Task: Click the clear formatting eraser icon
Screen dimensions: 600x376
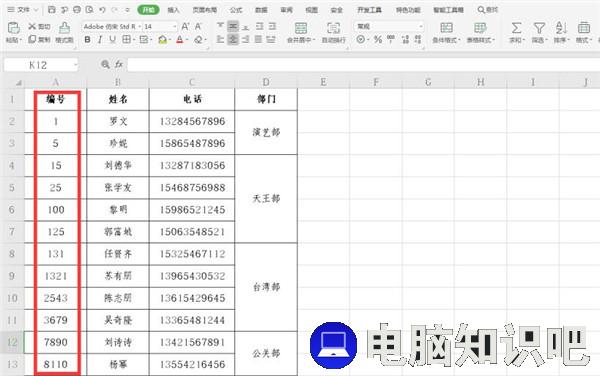Action: 198,39
